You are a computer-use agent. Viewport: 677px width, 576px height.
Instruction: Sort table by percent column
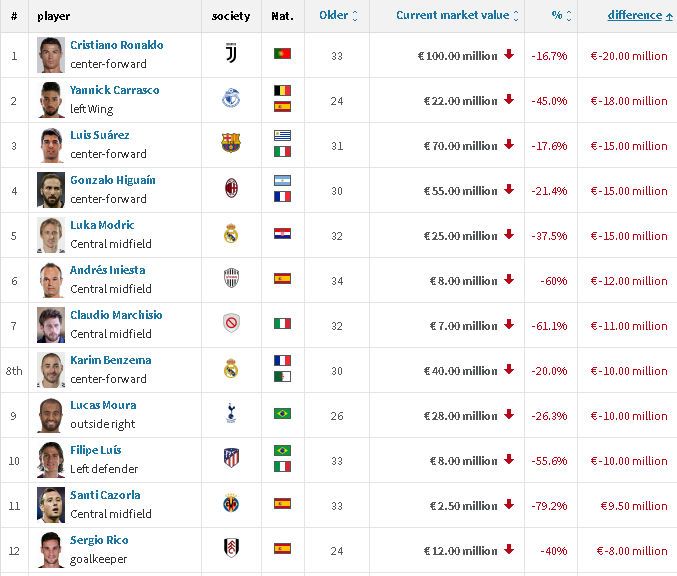(561, 16)
